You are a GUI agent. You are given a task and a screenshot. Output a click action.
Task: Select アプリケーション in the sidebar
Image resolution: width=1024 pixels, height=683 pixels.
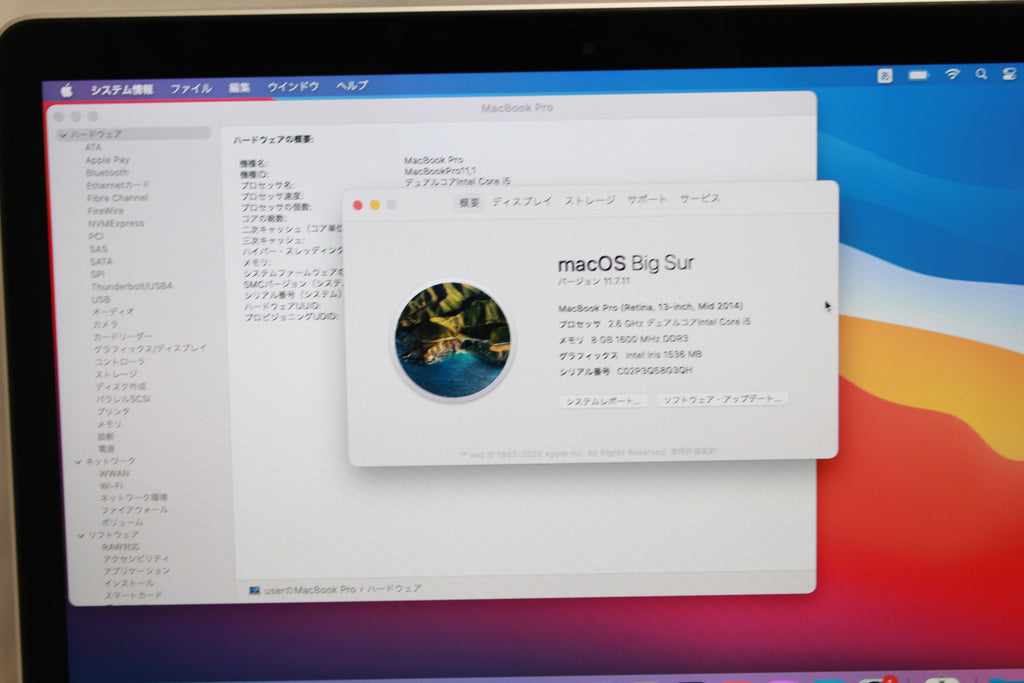click(x=136, y=571)
